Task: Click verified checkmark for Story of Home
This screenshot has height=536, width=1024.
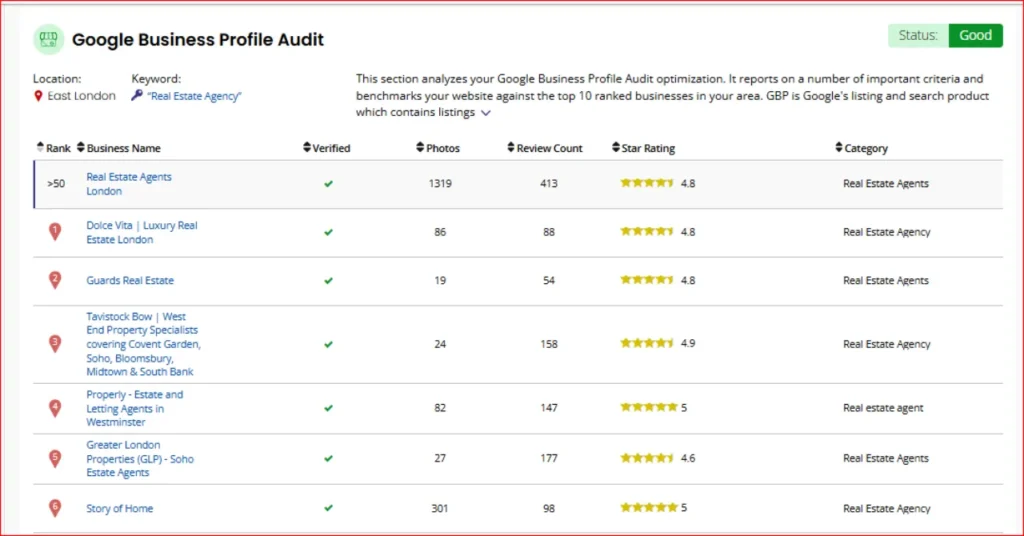Action: pos(328,508)
